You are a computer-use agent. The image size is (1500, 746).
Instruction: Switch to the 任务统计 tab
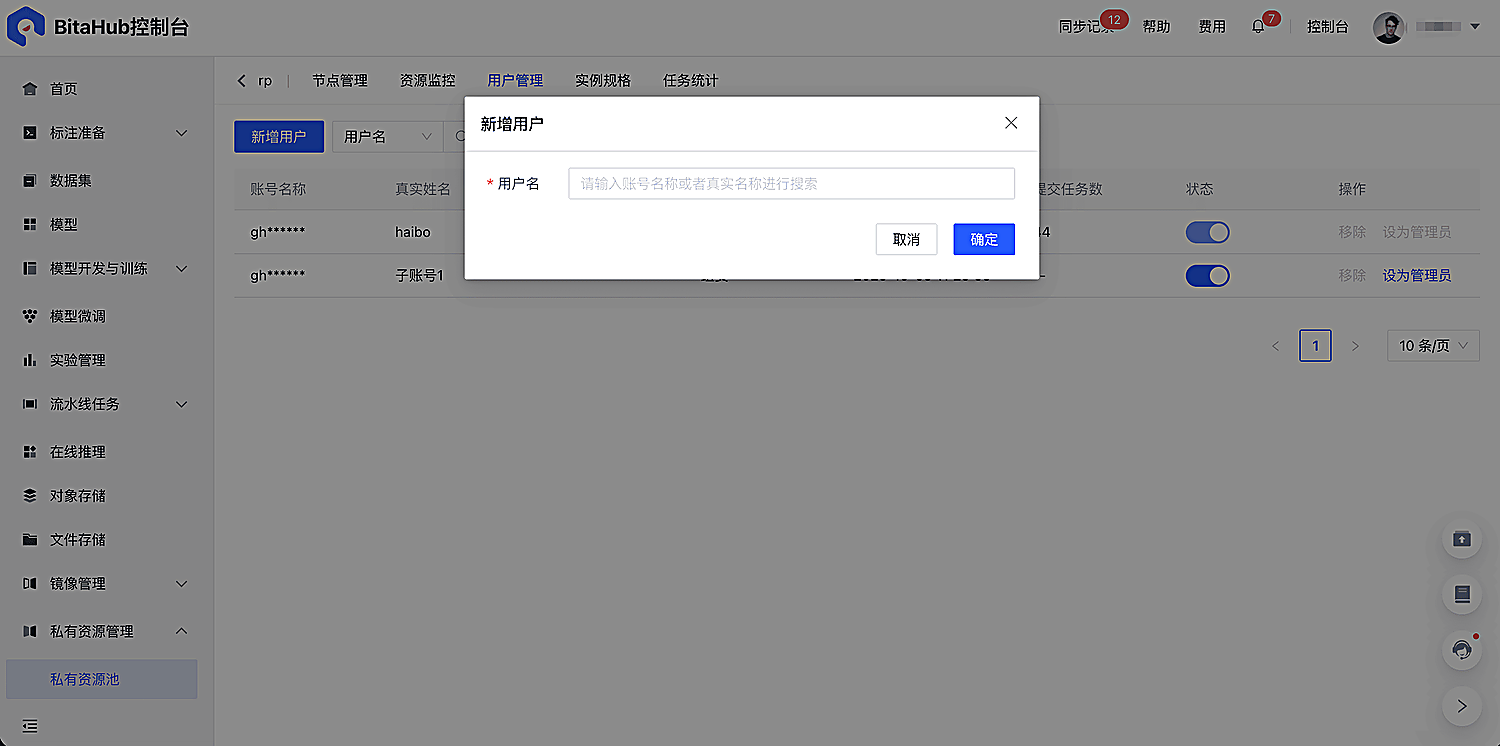tap(690, 81)
